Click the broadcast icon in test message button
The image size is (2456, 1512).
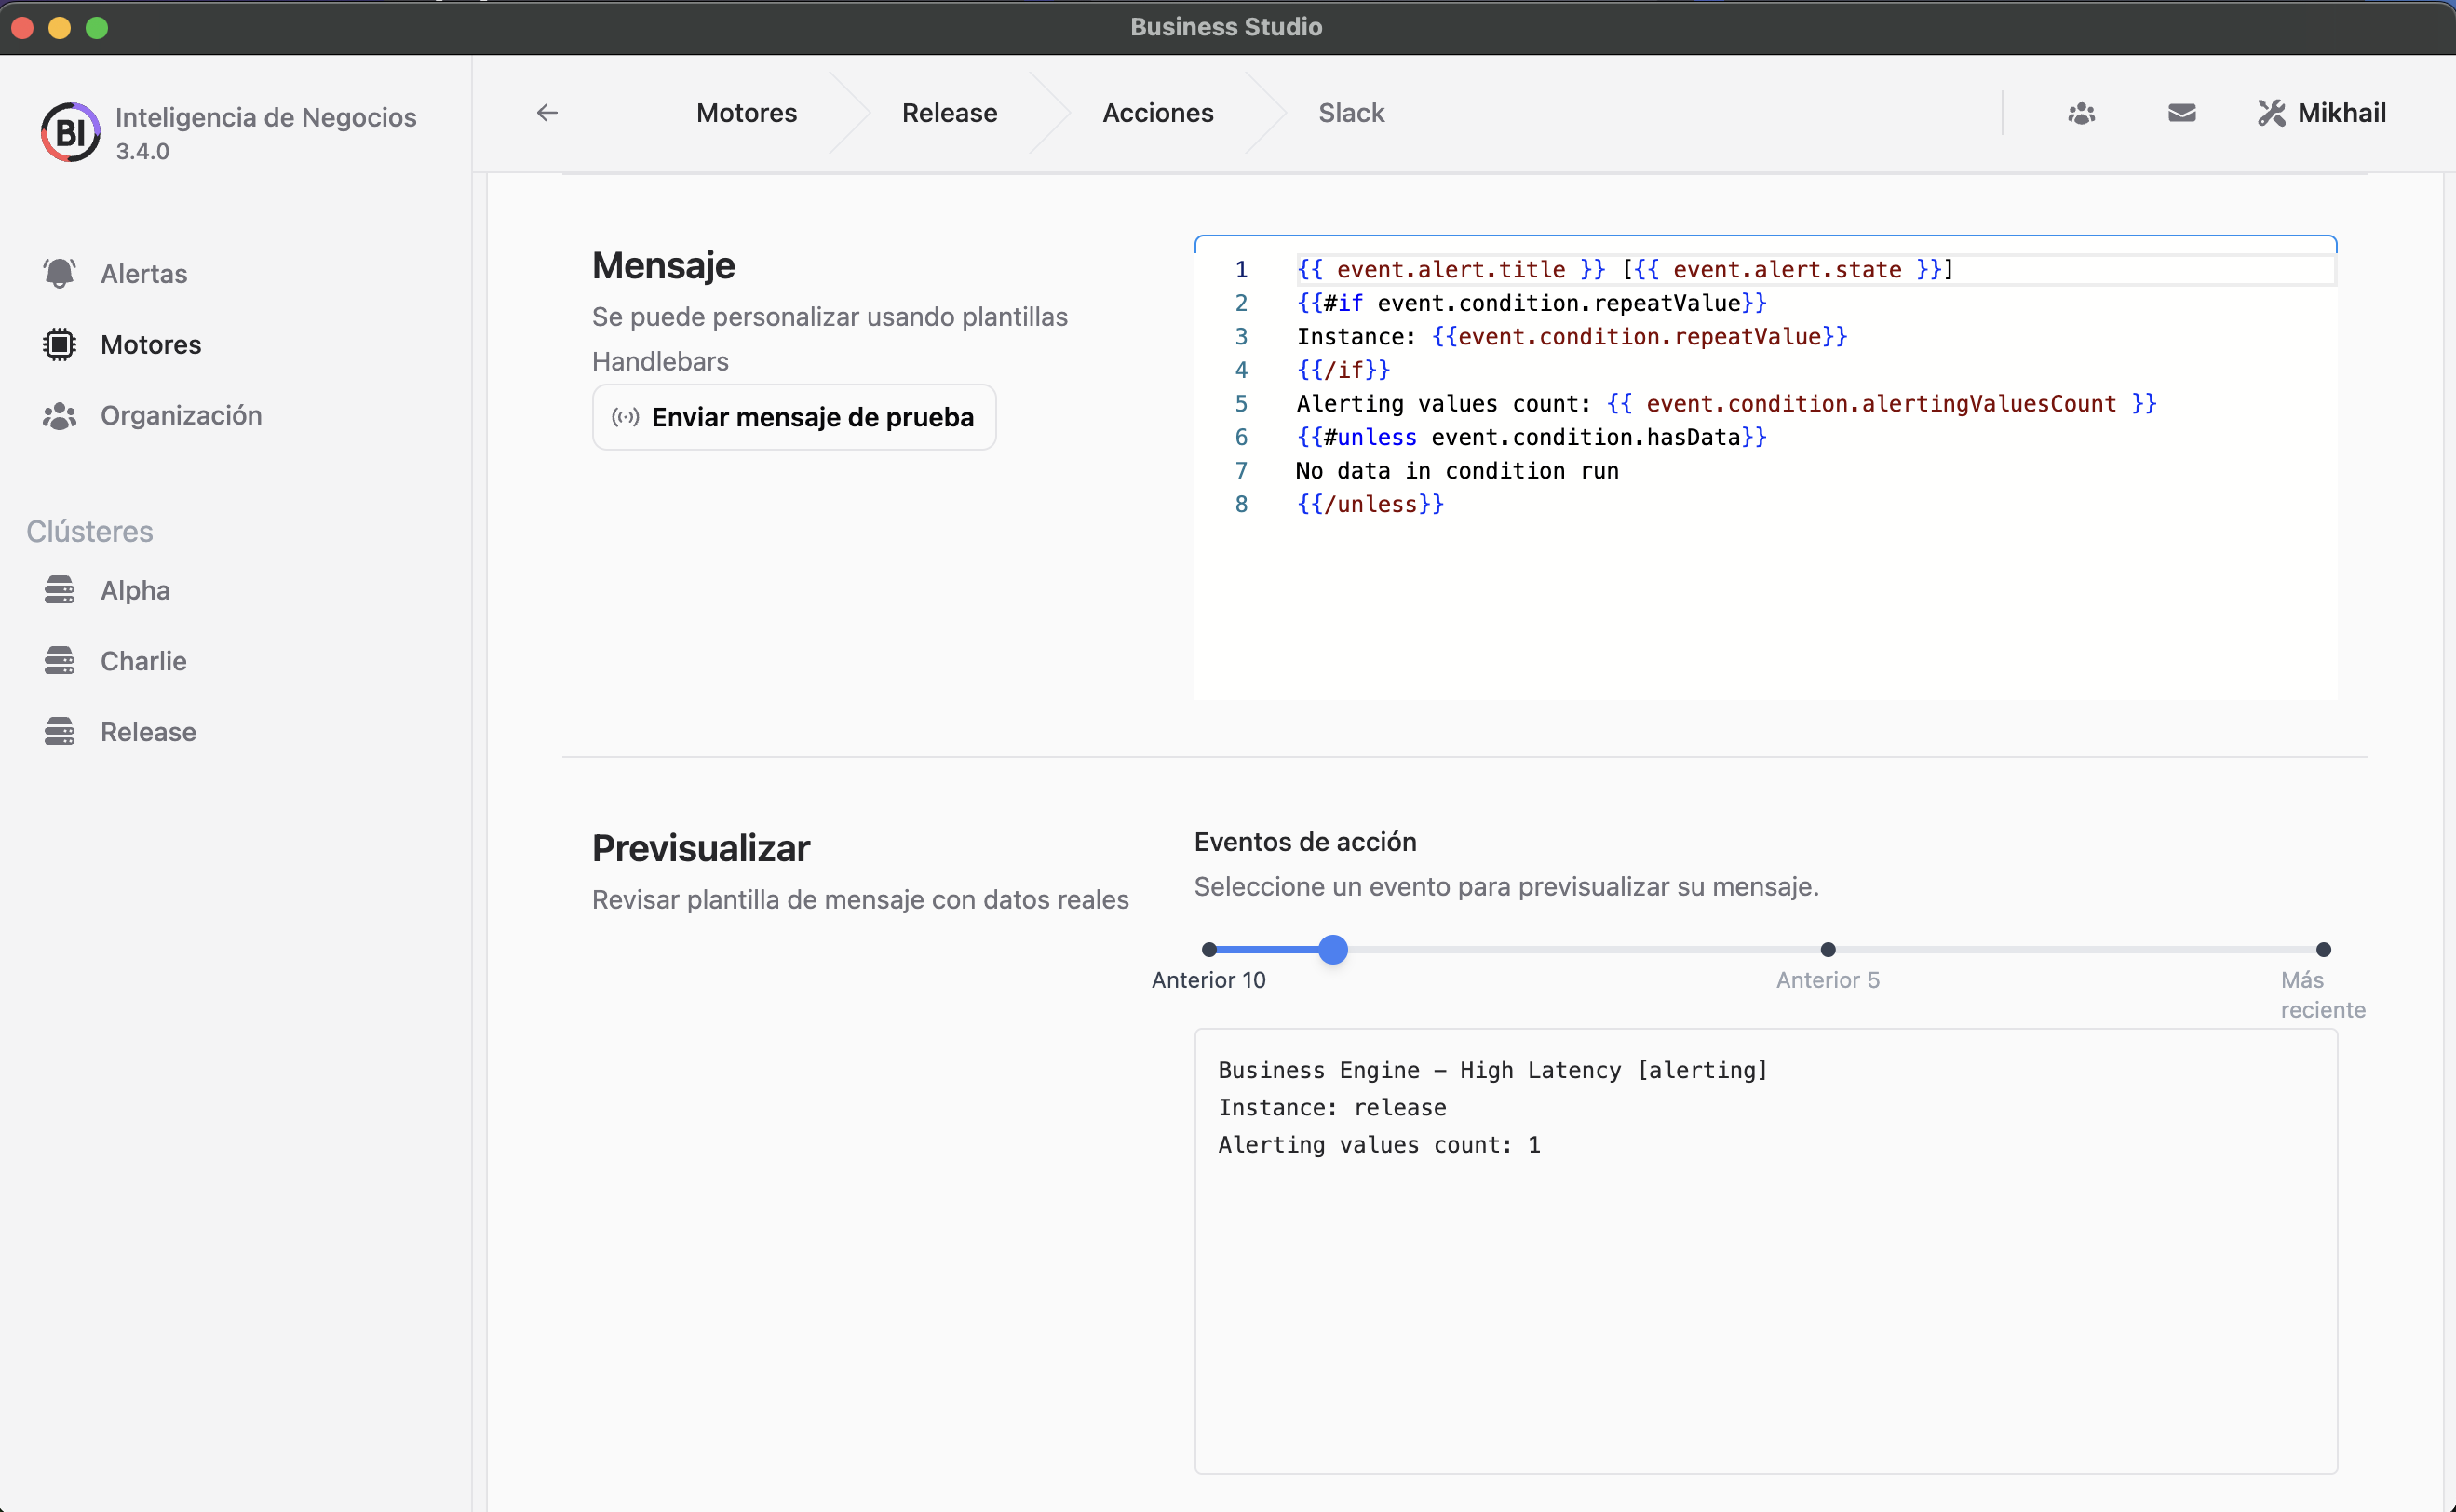click(626, 417)
